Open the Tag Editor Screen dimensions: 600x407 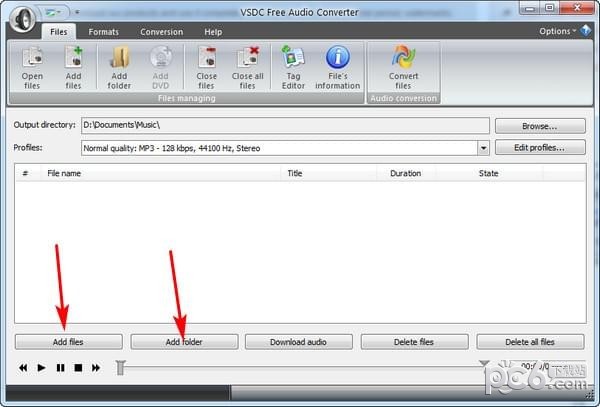[293, 68]
